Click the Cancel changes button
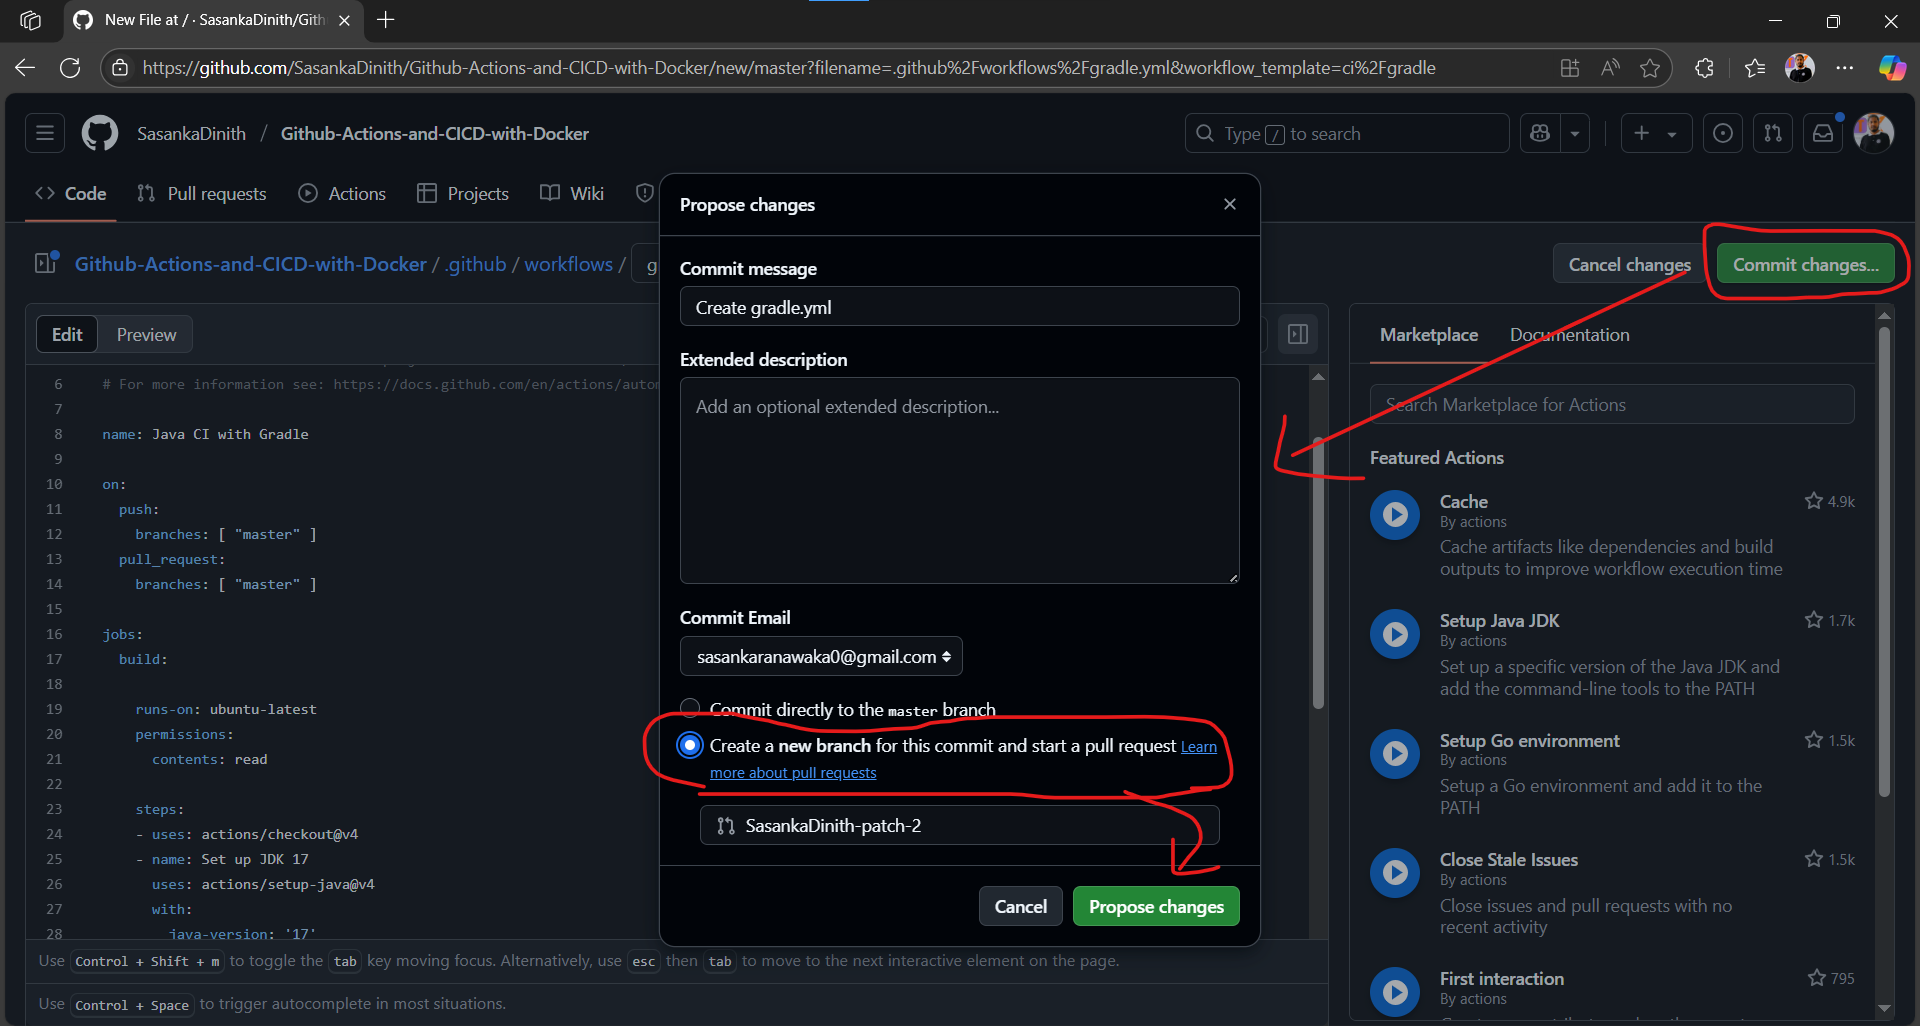This screenshot has width=1920, height=1026. point(1629,264)
